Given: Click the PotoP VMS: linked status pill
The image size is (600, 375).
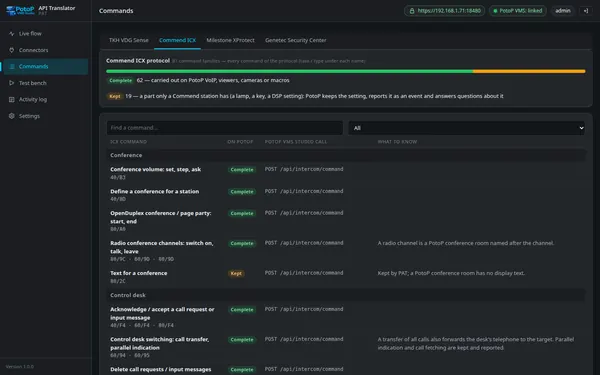Looking at the screenshot, I should [x=518, y=11].
